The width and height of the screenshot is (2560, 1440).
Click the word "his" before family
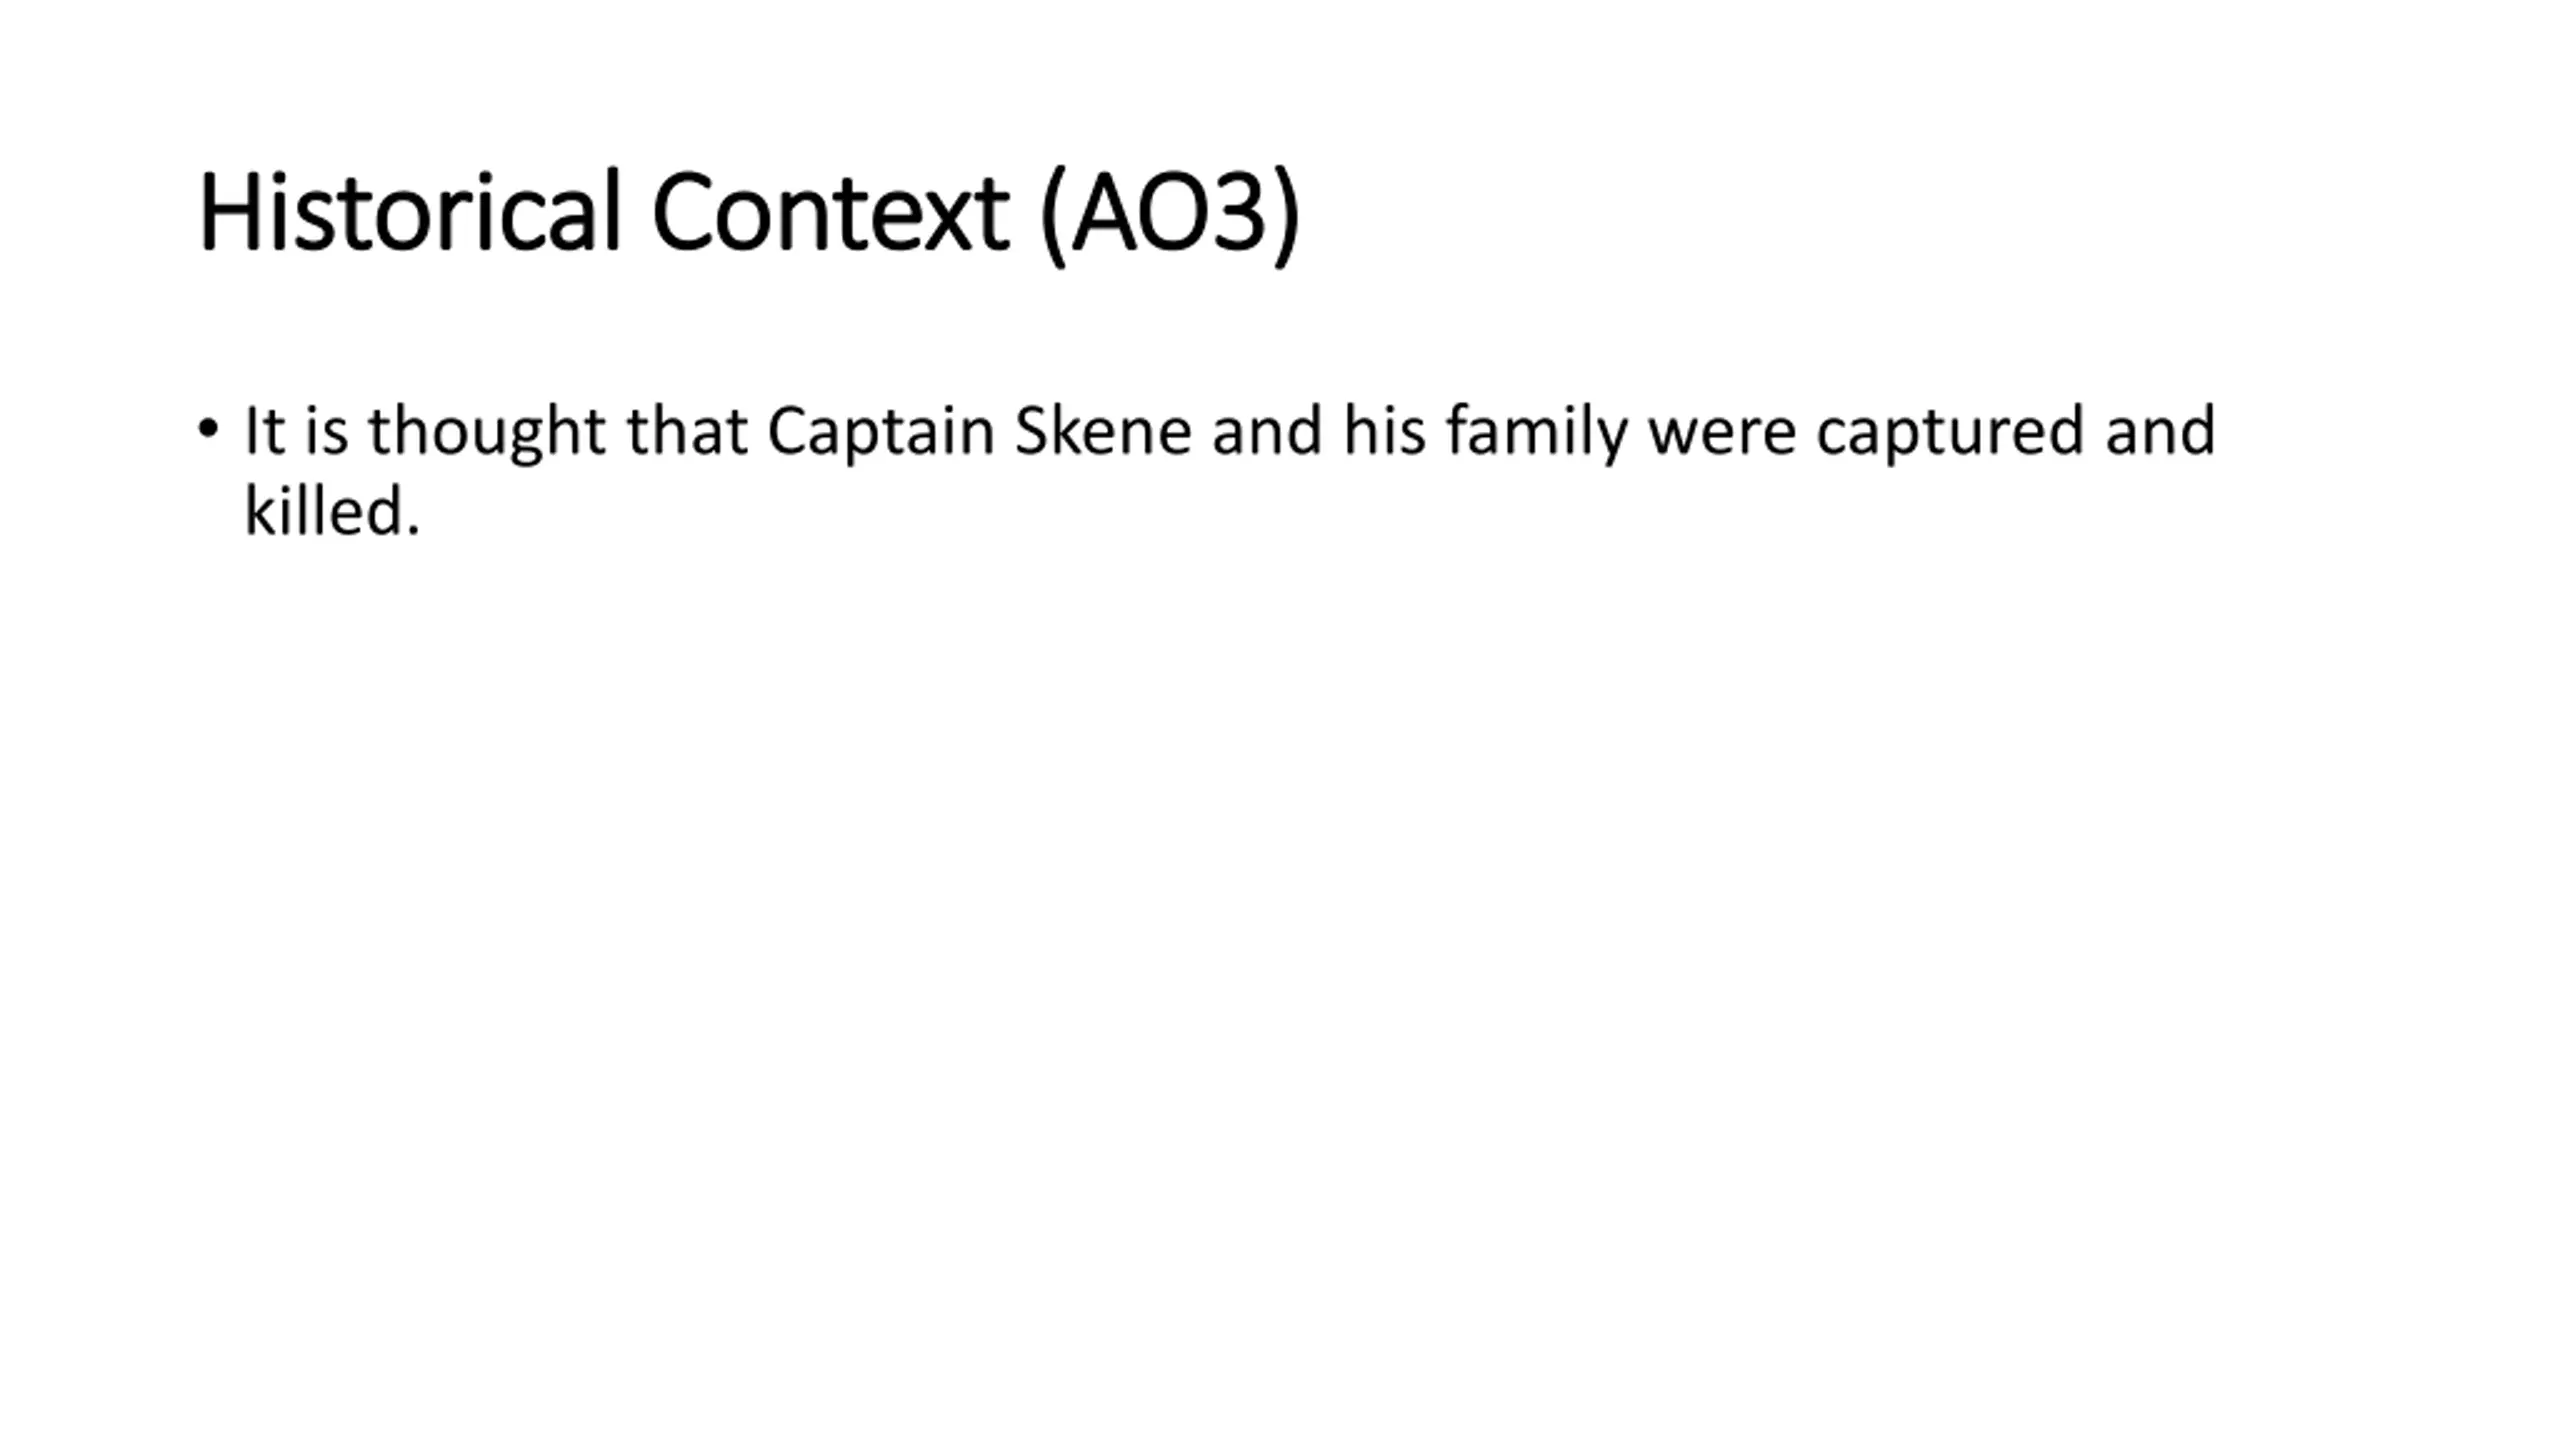[1384, 431]
